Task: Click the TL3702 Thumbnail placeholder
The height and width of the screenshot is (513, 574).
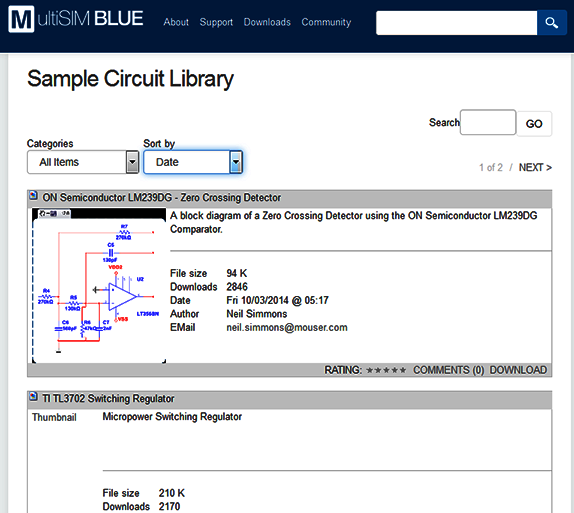Action: point(54,417)
